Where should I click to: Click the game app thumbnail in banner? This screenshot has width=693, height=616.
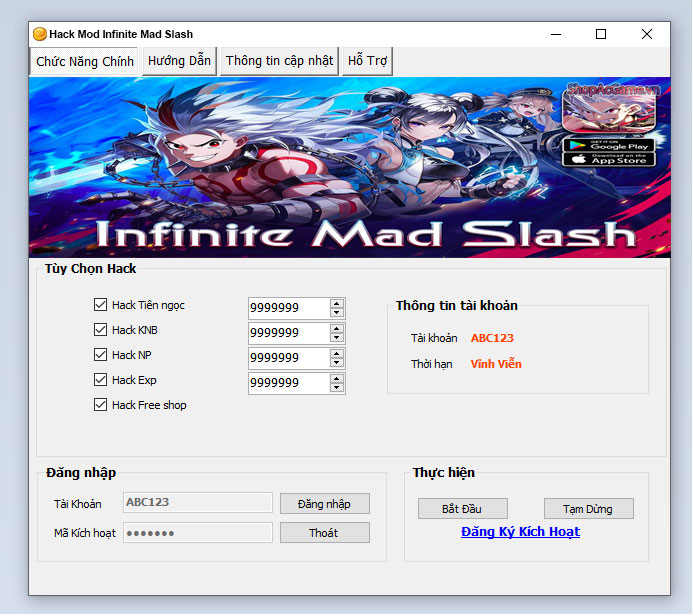[609, 112]
